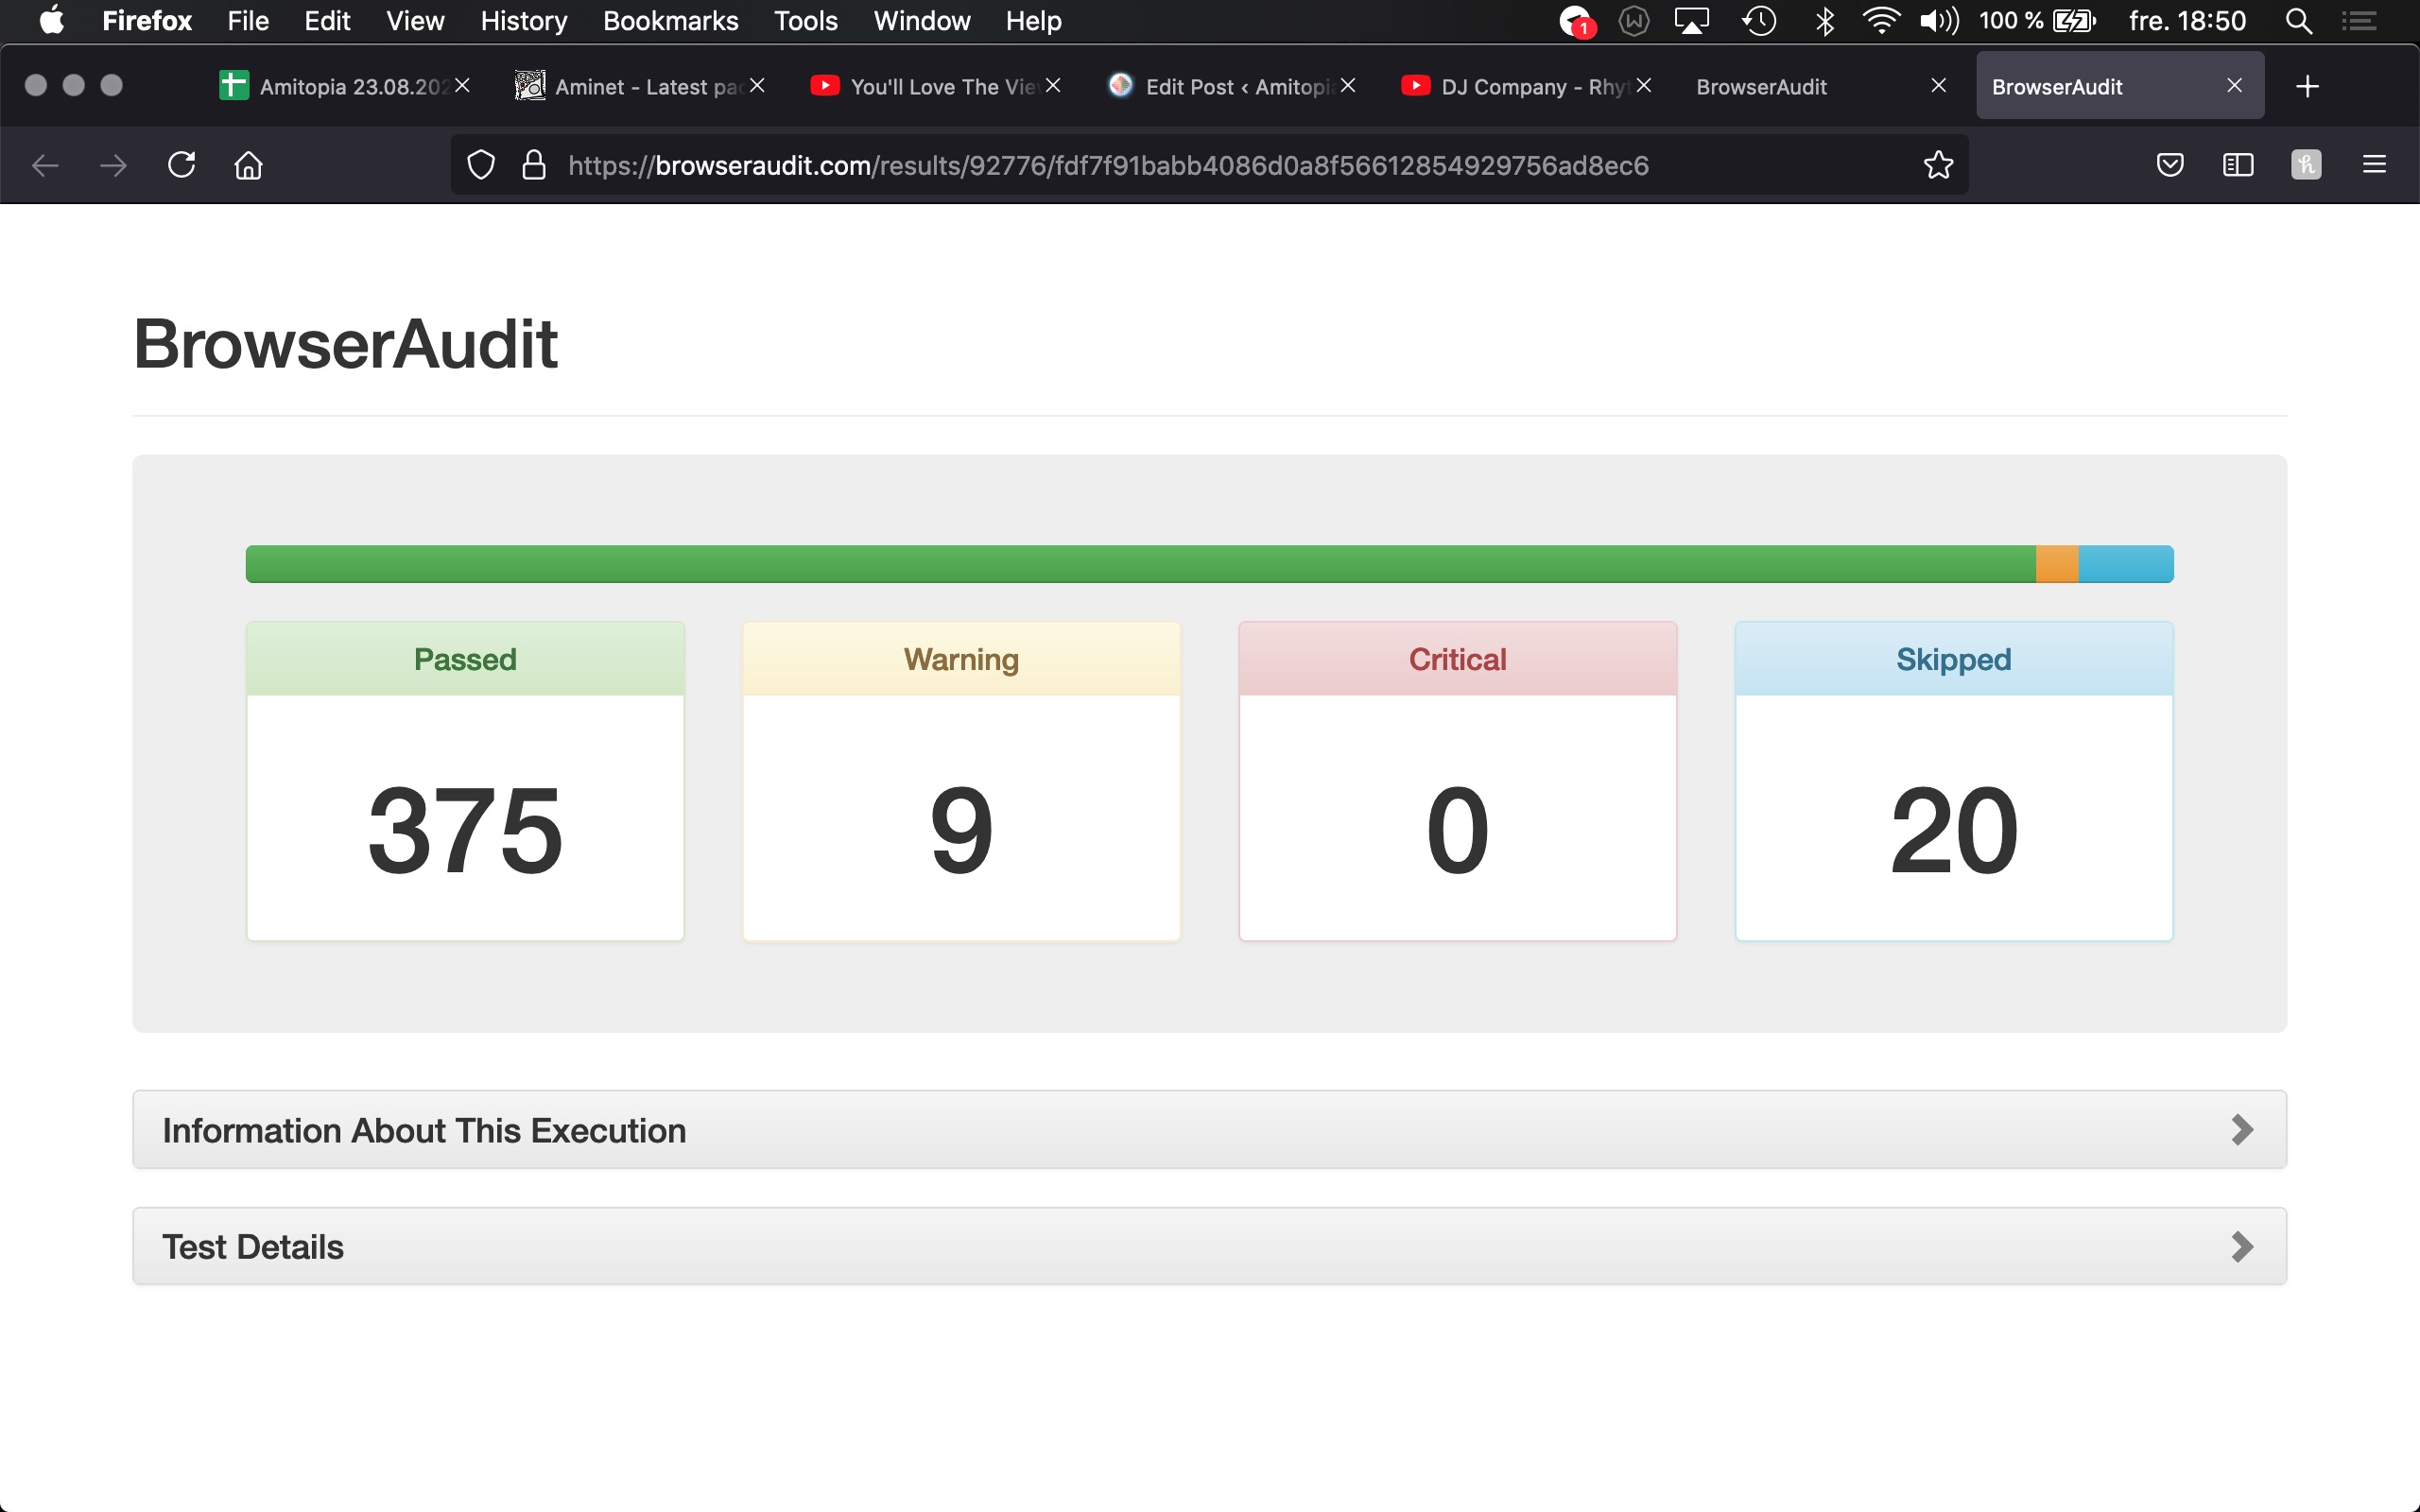Click the green passed segment of progress bar
The width and height of the screenshot is (2420, 1512).
point(1140,564)
